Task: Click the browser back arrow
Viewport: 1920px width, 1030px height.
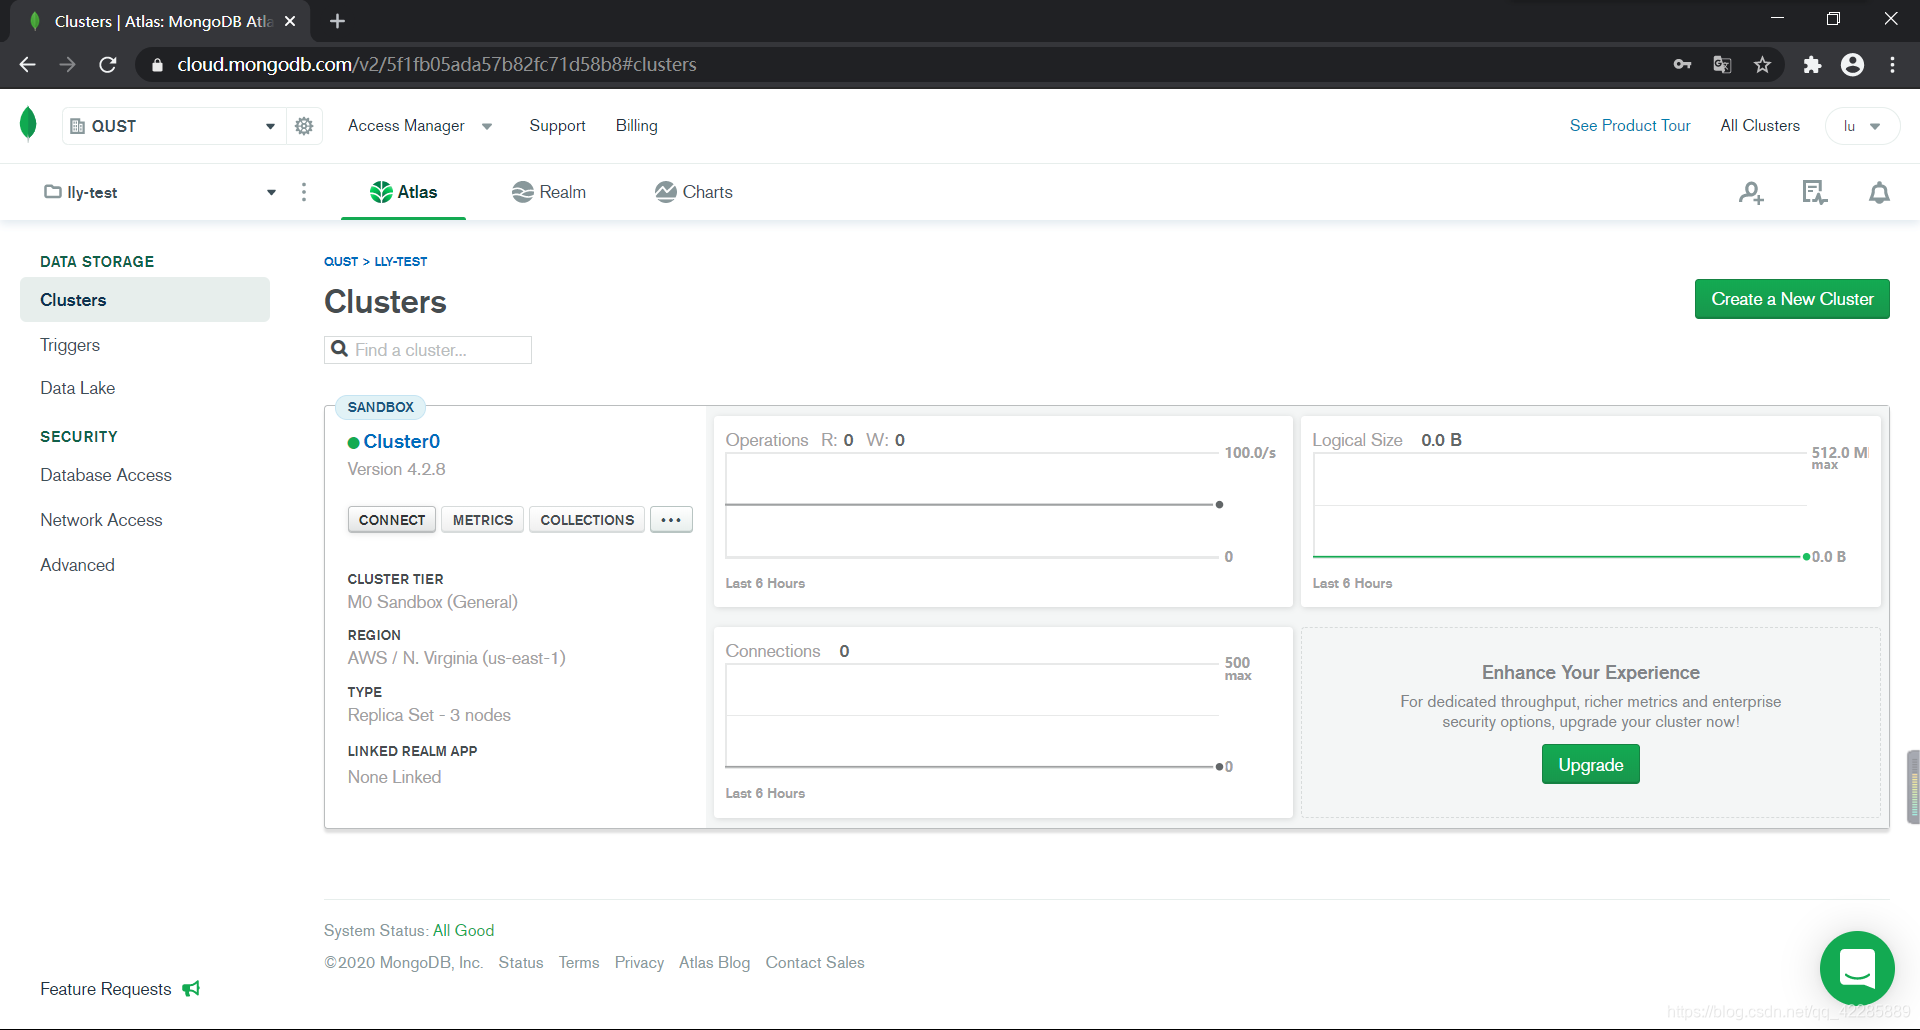Action: tap(28, 64)
